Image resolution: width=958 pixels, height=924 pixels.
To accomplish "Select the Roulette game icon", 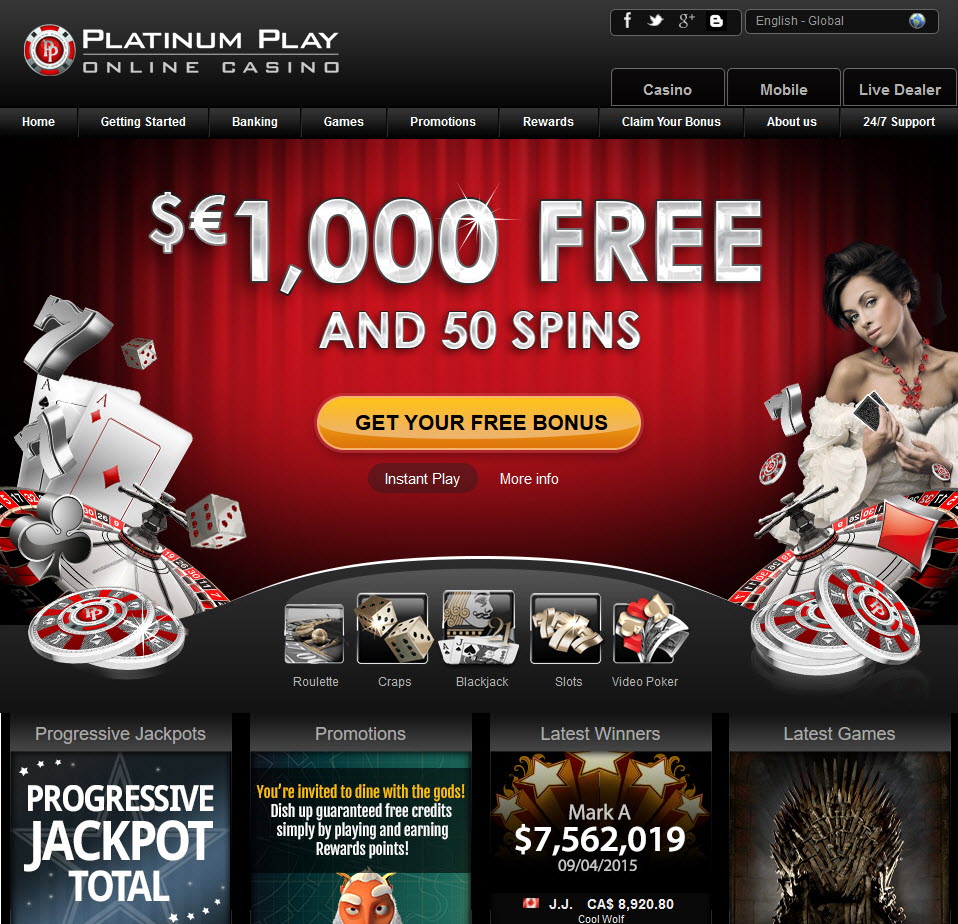I will click(314, 633).
